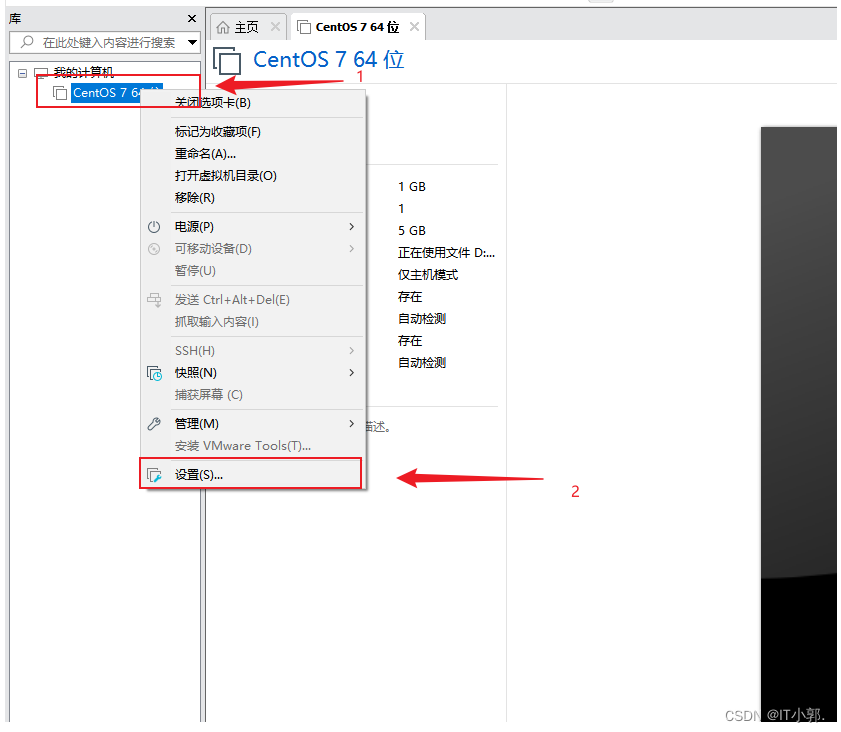841x732 pixels.
Task: Collapse the My Computer (我的计算机) tree node
Action: pyautogui.click(x=23, y=73)
